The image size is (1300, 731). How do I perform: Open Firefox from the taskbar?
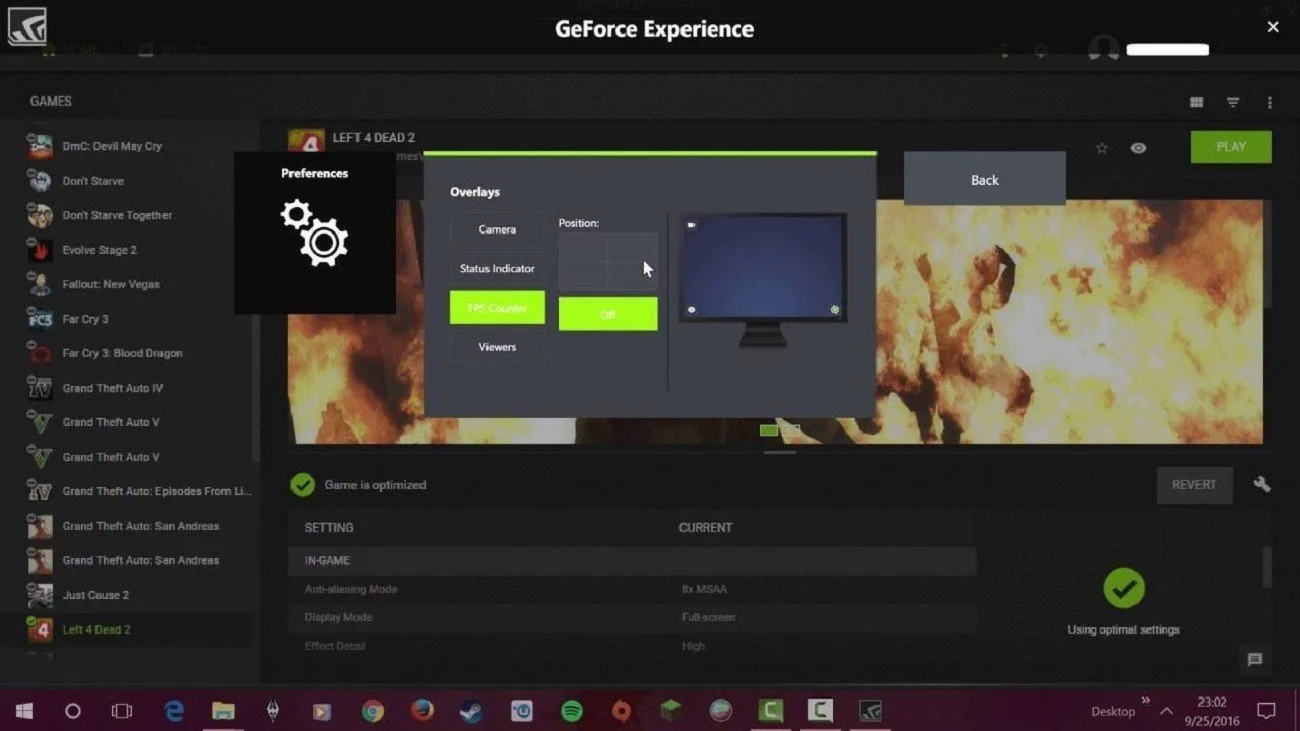point(423,711)
